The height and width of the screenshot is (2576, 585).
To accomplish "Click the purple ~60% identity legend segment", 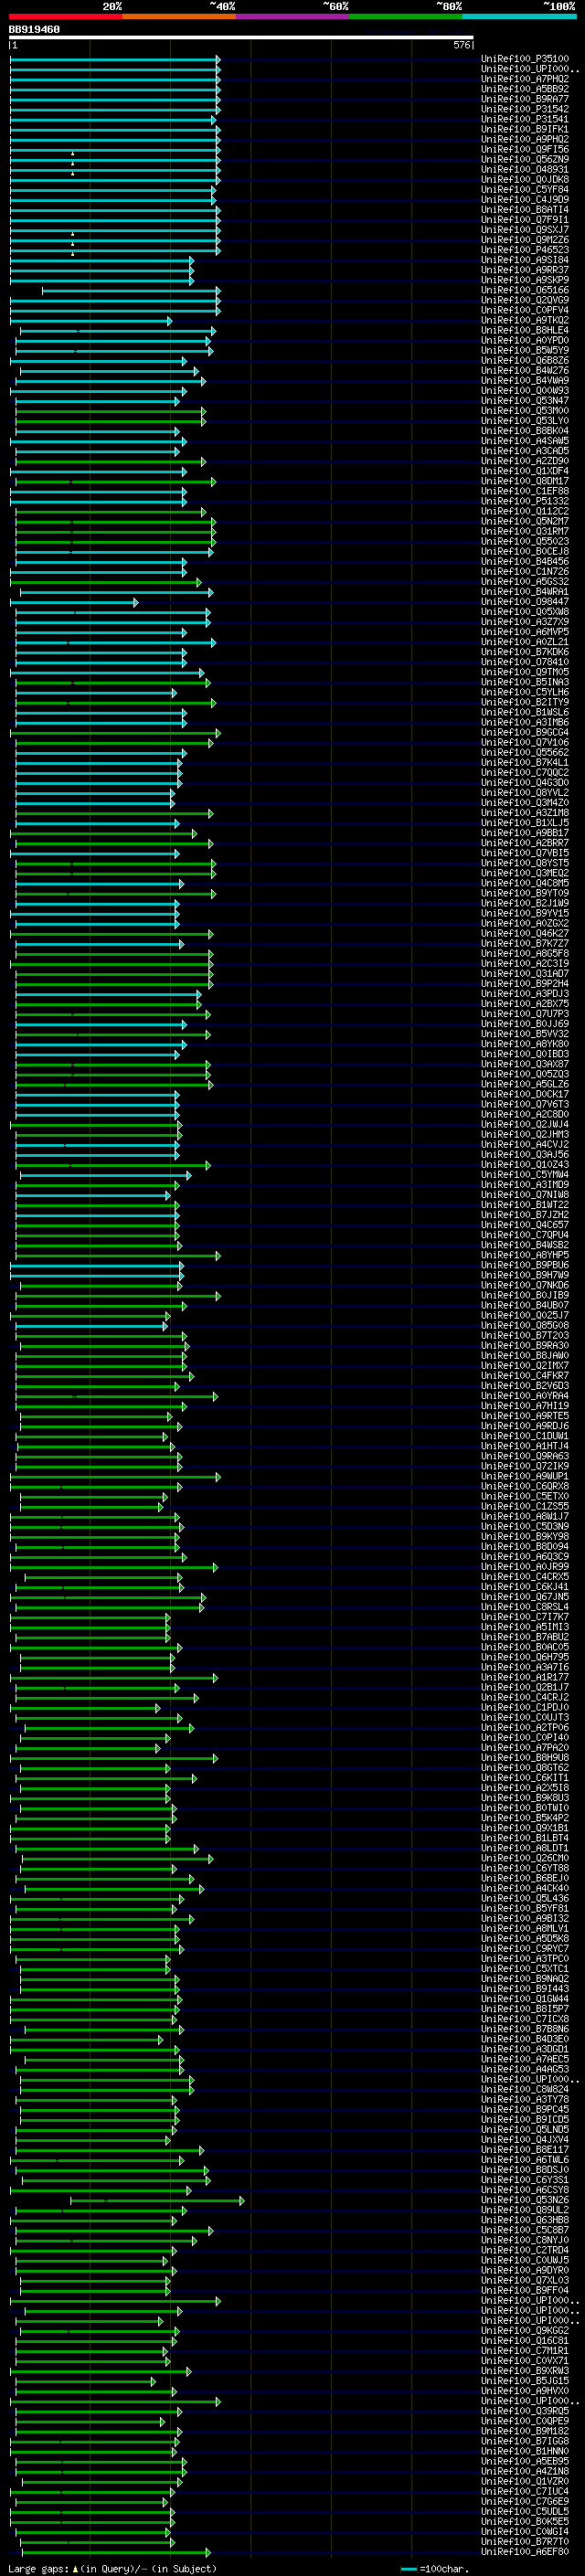I will [x=292, y=17].
